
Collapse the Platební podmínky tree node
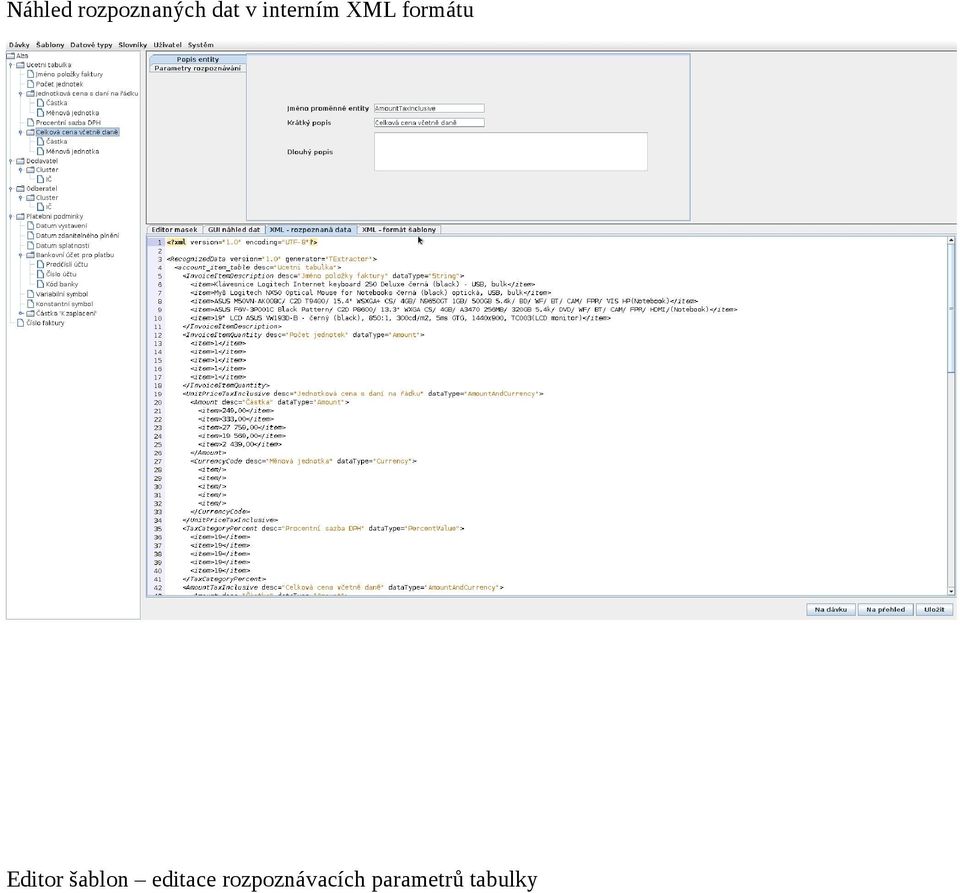11,217
